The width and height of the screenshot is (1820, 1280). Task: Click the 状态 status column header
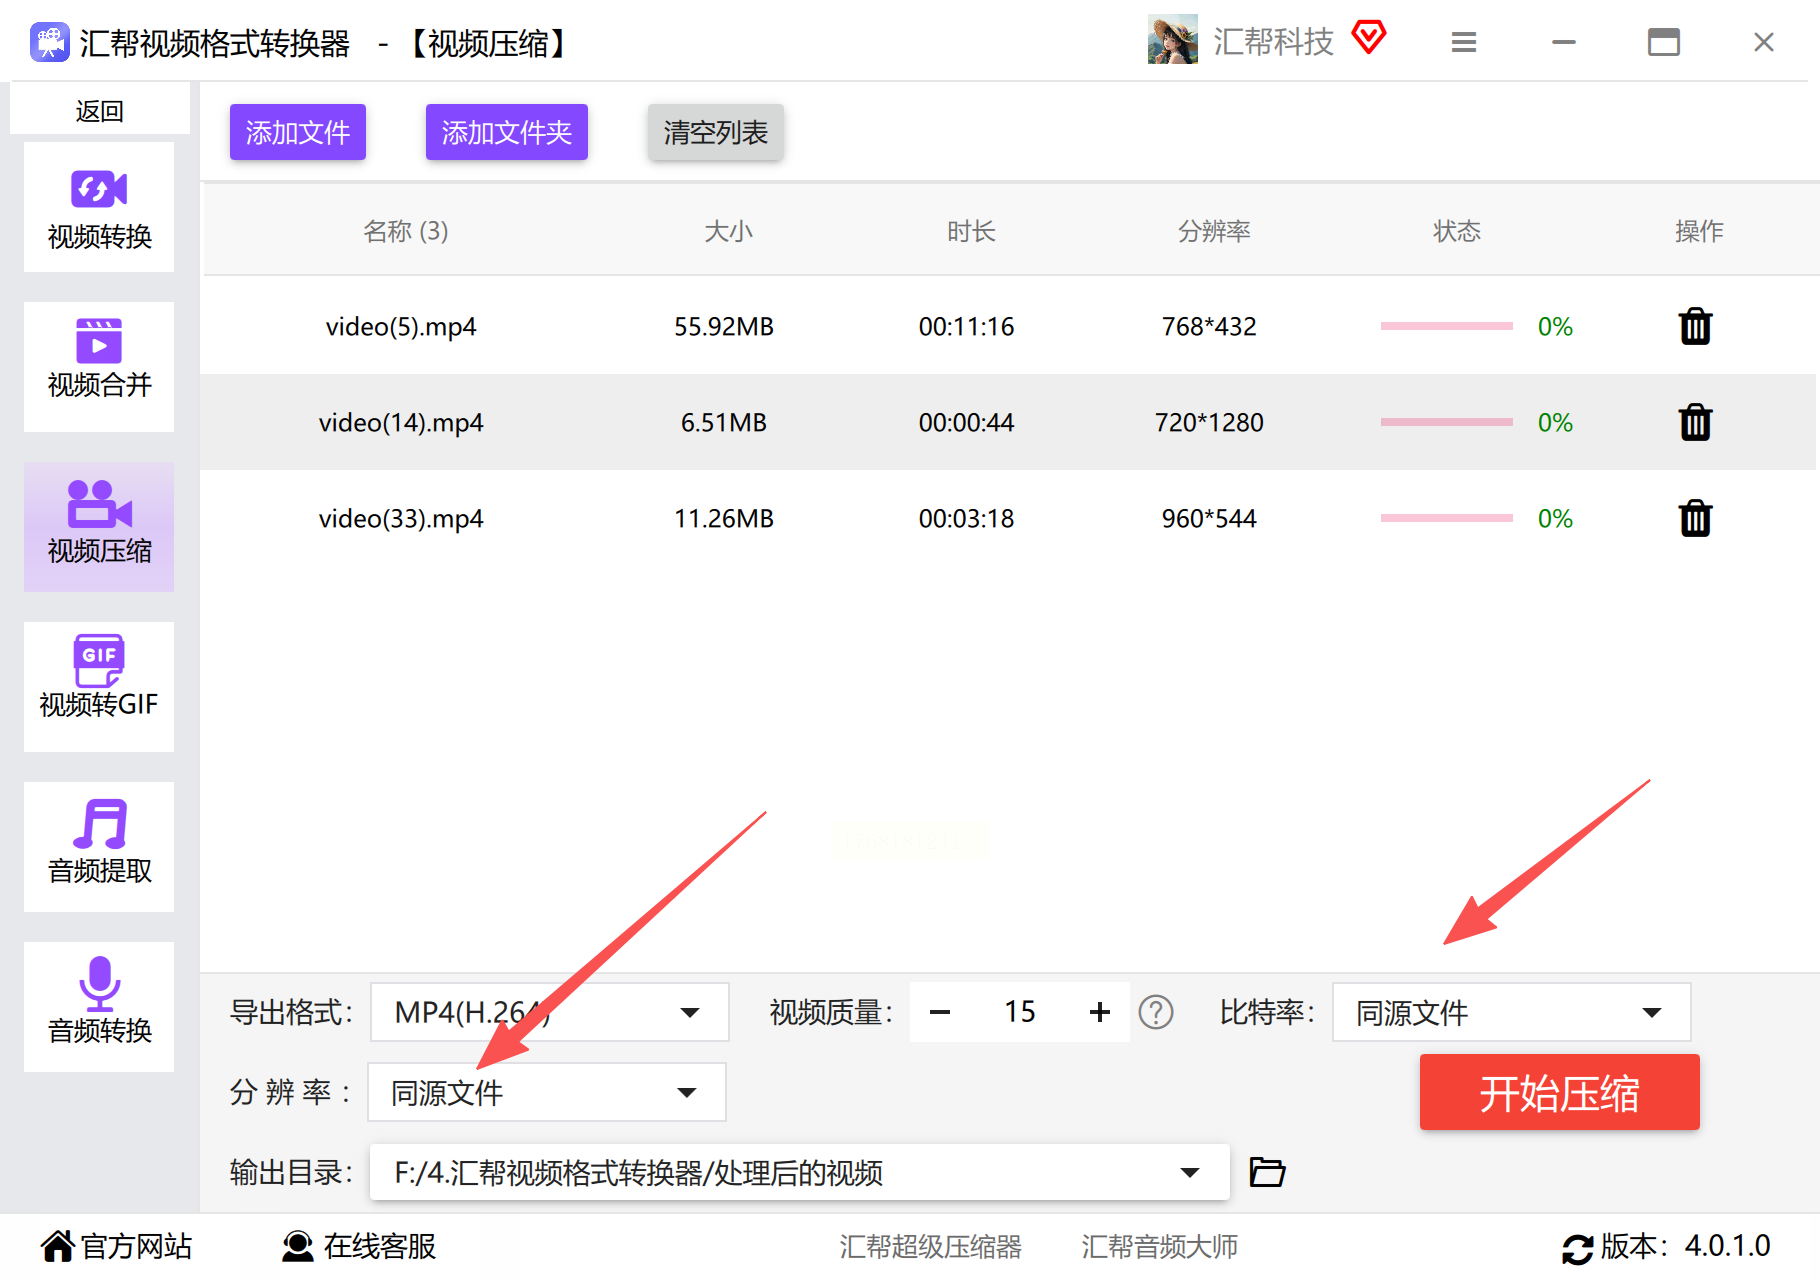coord(1457,231)
